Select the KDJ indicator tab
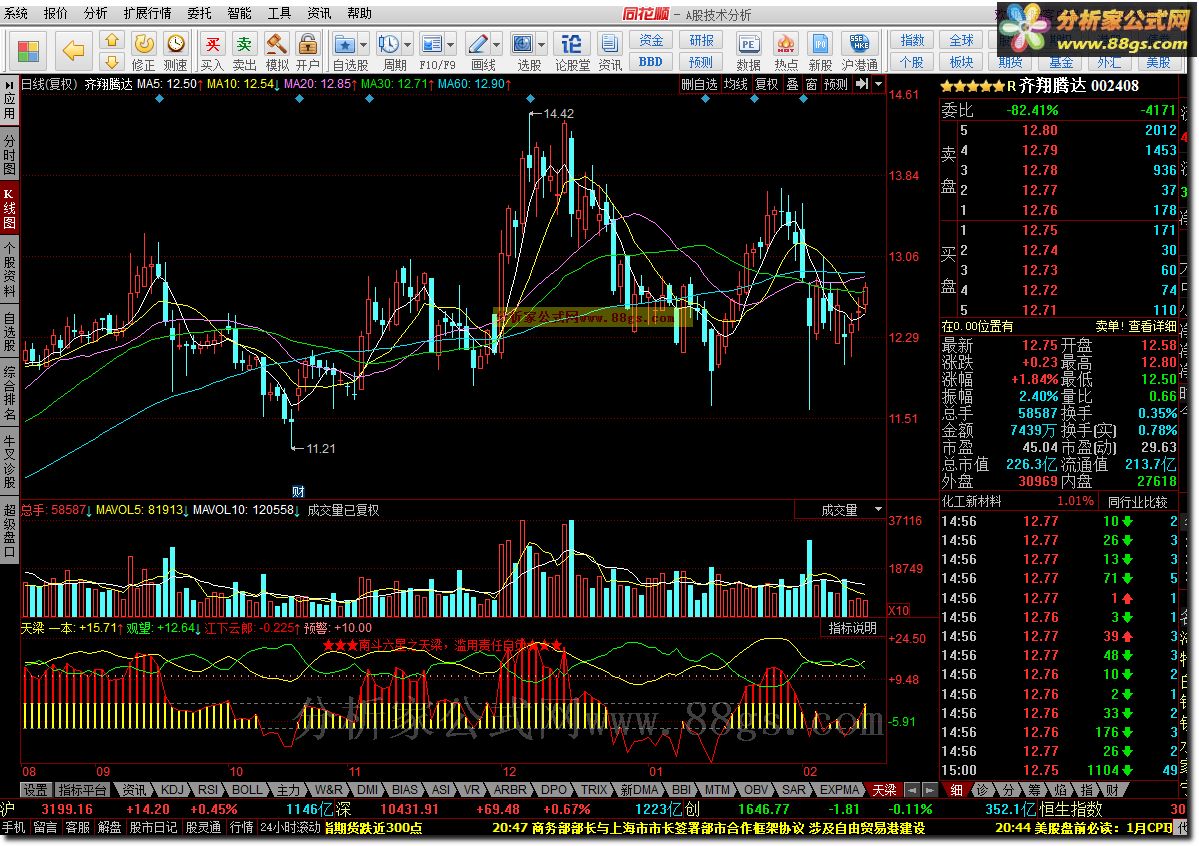Viewport: 1199px width, 846px height. (172, 789)
